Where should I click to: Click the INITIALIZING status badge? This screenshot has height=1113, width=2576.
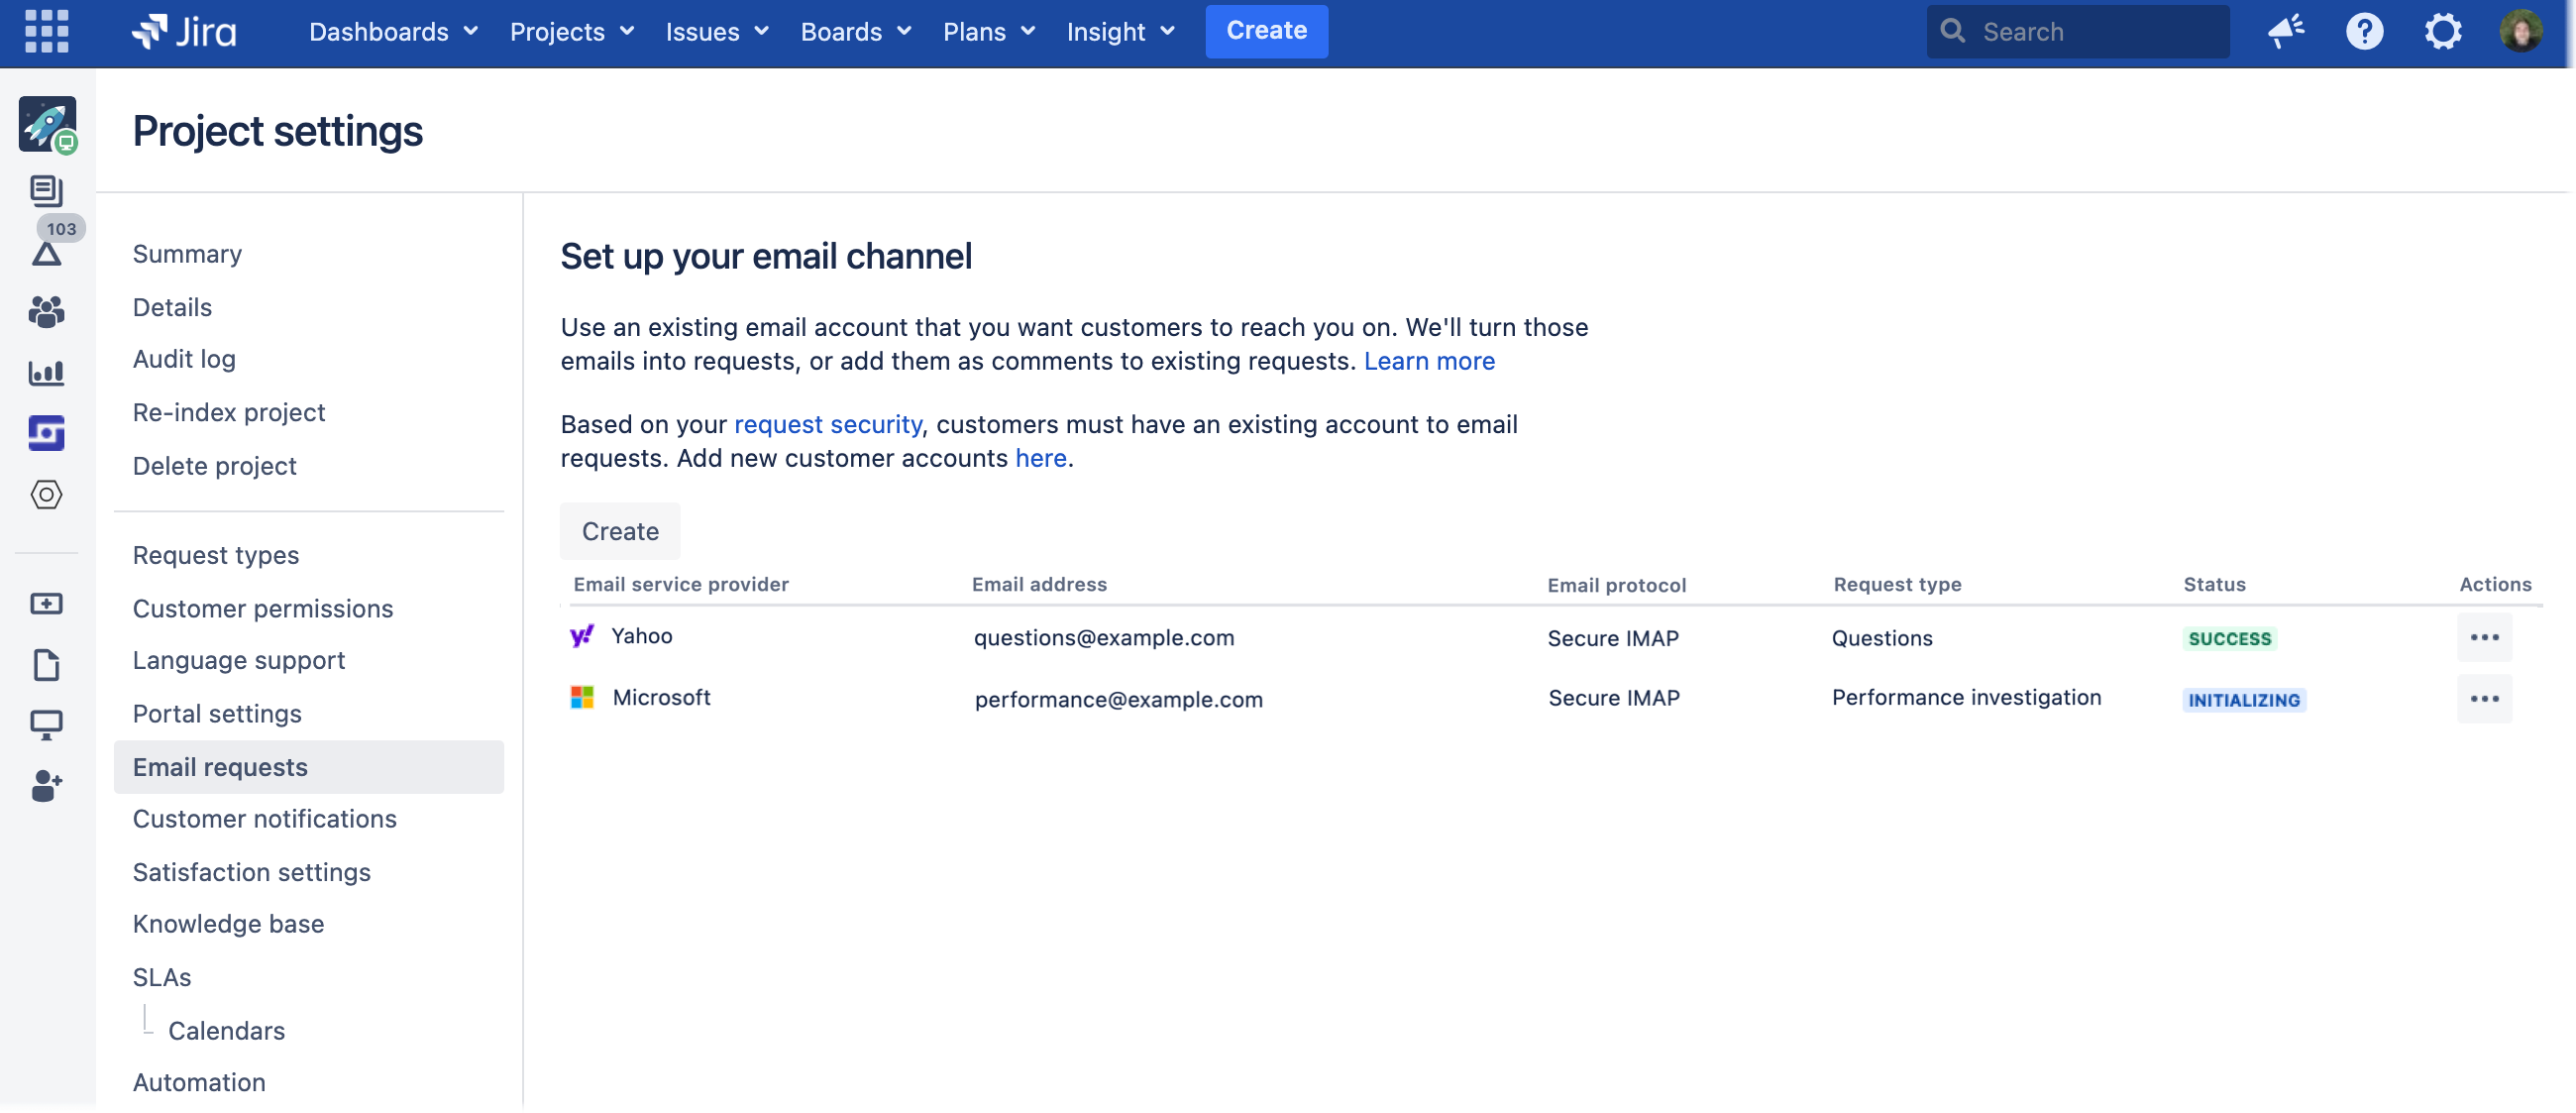(x=2244, y=700)
